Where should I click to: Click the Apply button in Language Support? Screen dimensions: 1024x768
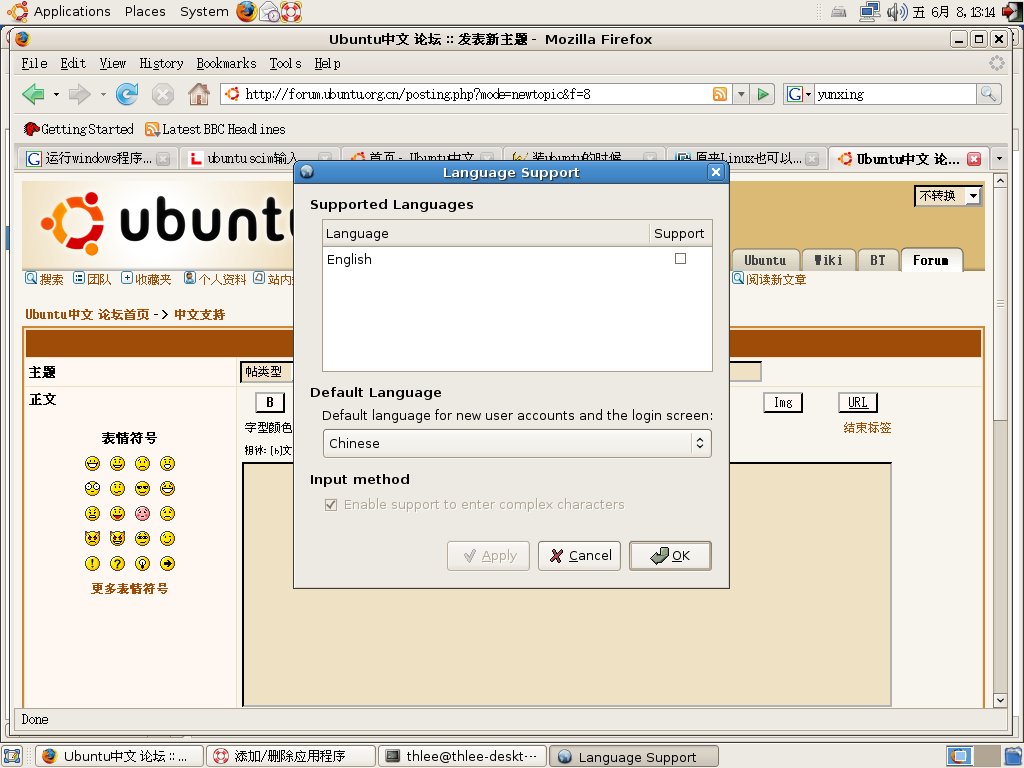point(488,556)
